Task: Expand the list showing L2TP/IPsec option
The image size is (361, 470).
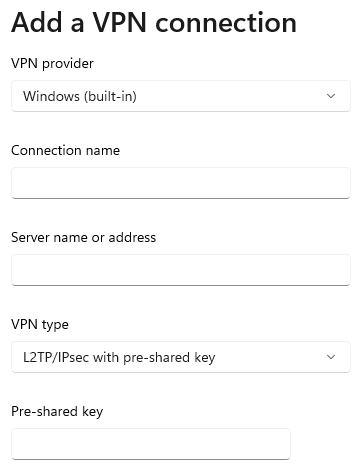Action: point(181,357)
